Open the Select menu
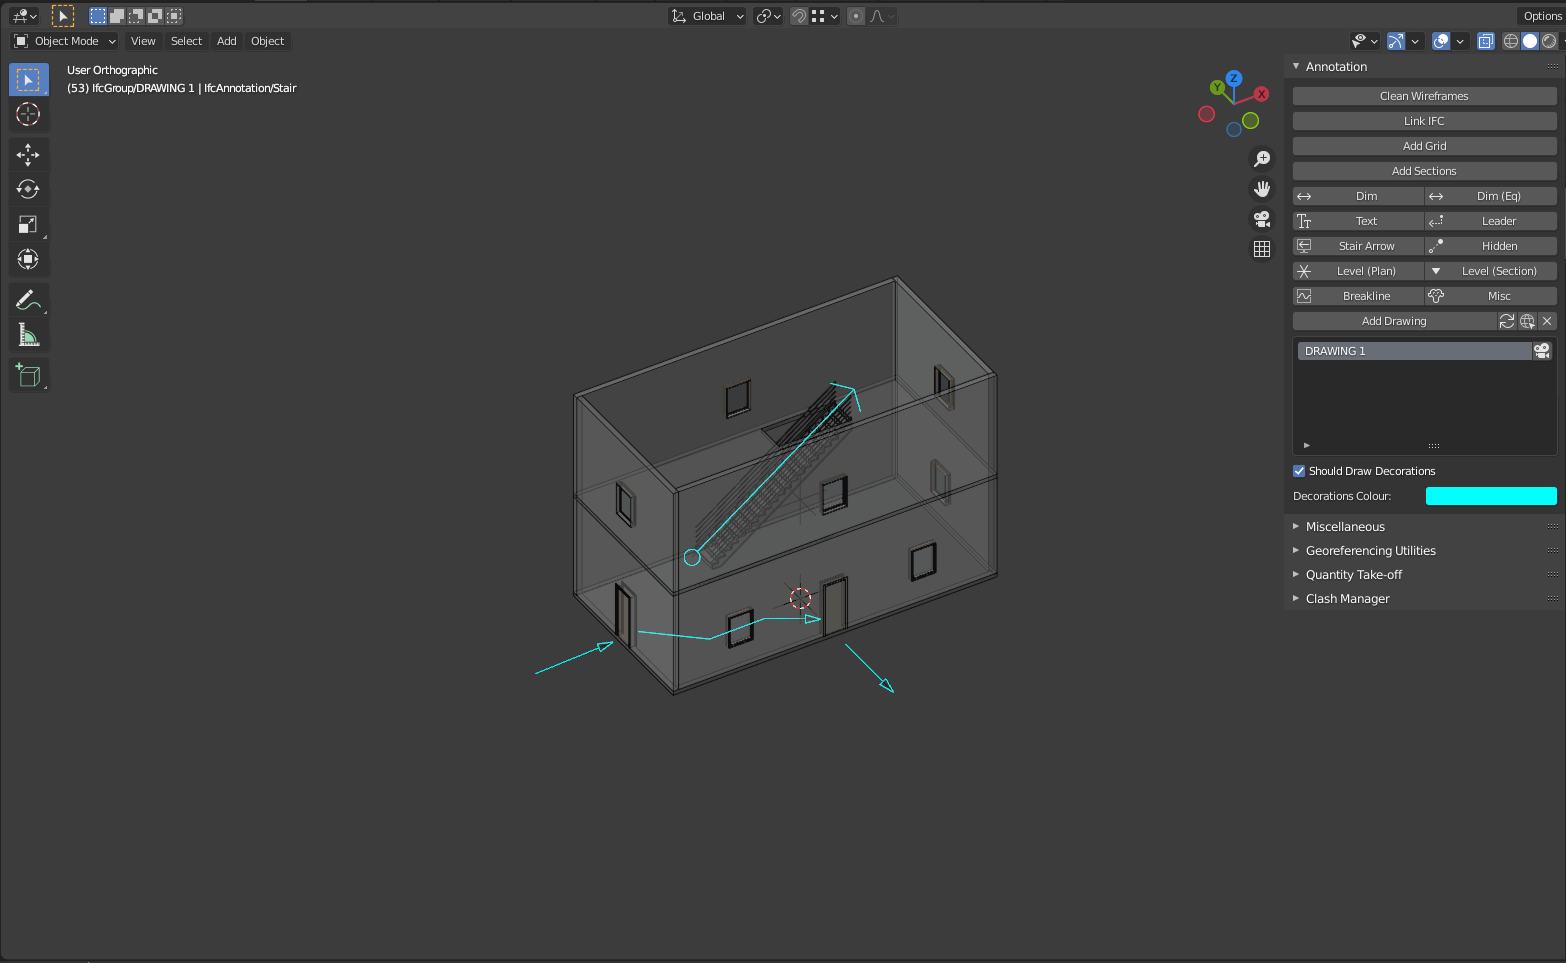The image size is (1566, 963). (186, 41)
